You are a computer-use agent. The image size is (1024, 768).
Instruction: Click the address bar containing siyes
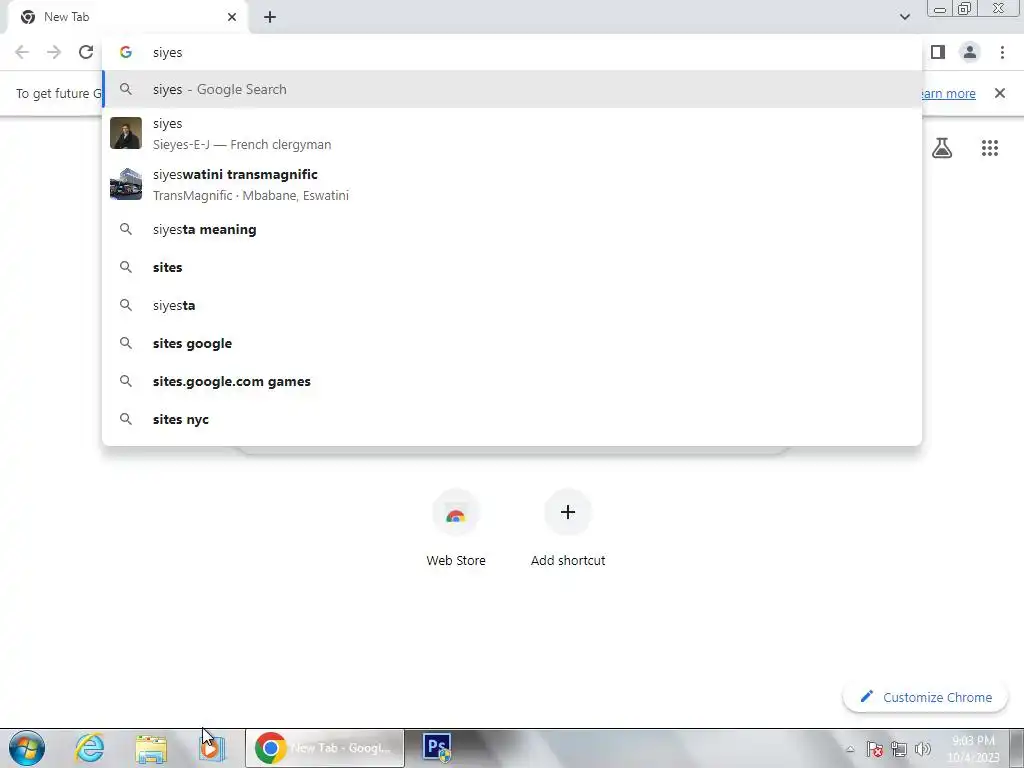(512, 52)
